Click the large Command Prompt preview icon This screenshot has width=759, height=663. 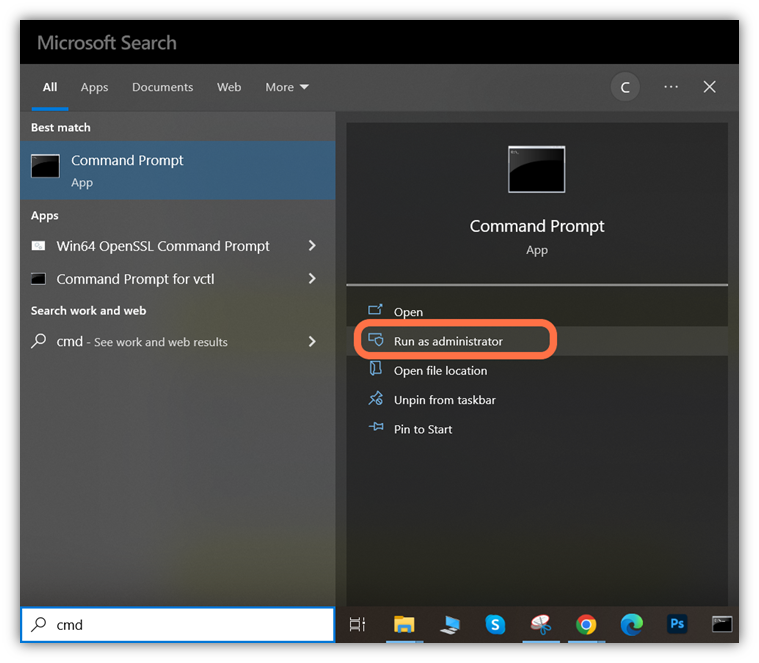(x=536, y=169)
